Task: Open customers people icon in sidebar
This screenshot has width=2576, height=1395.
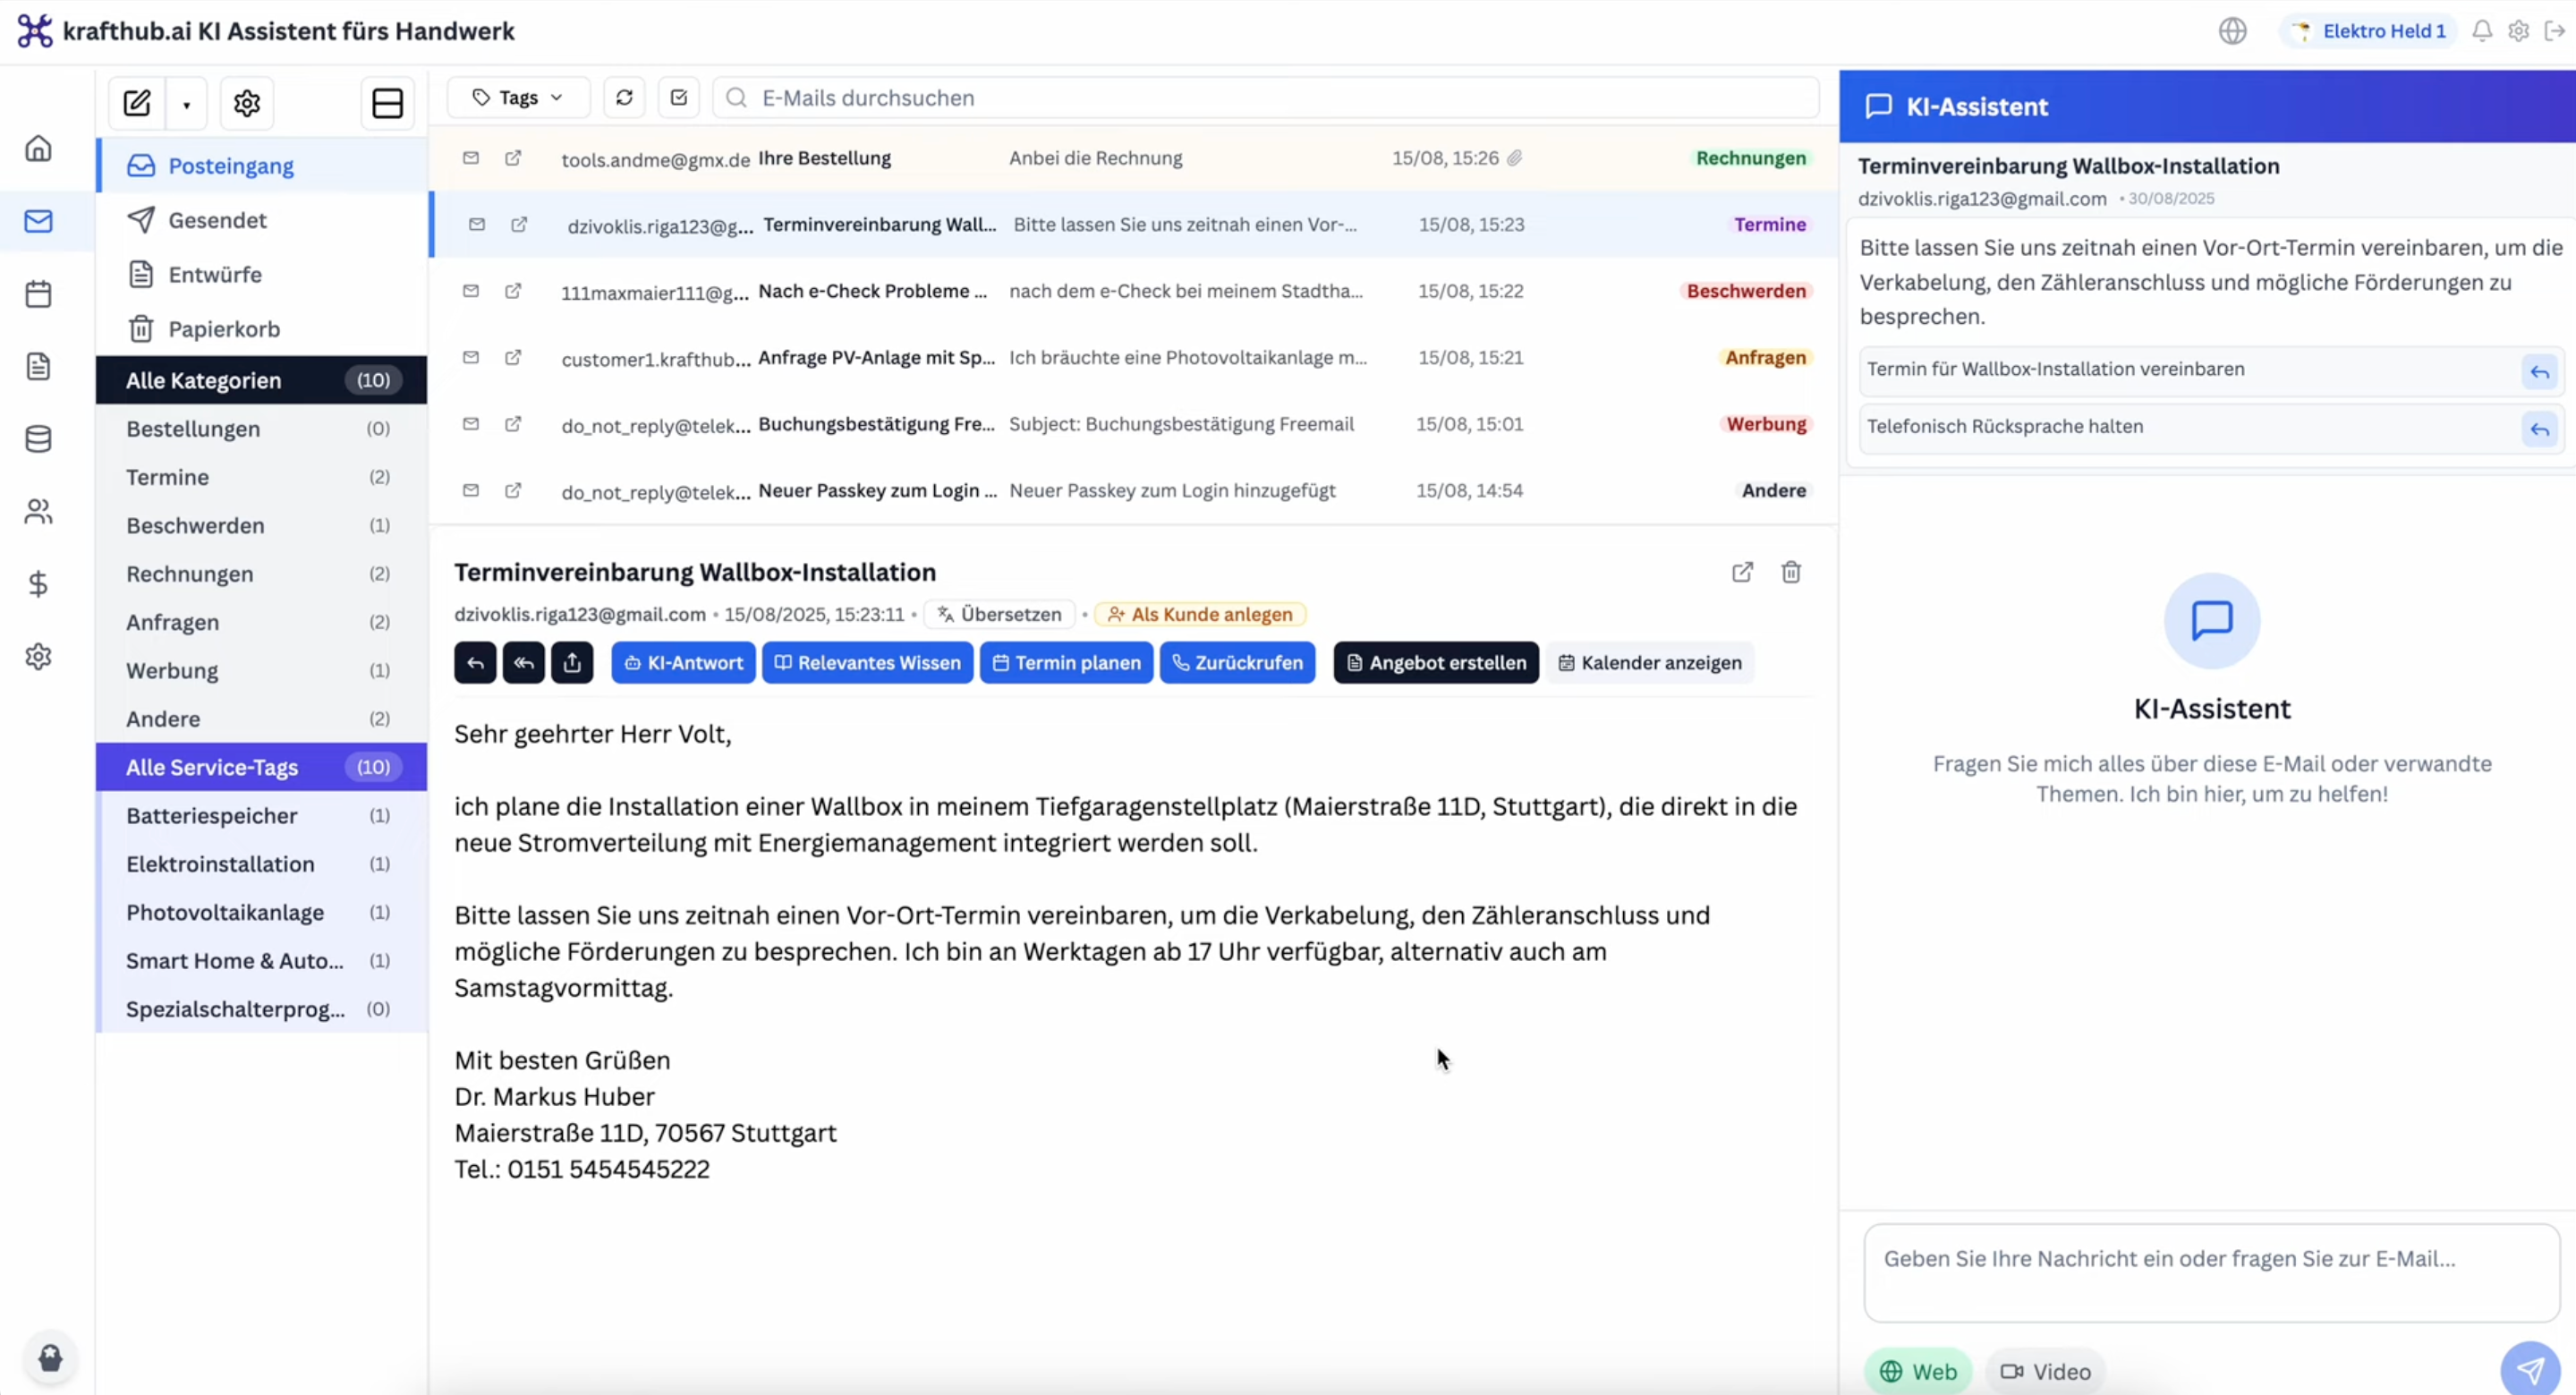Action: pyautogui.click(x=38, y=512)
